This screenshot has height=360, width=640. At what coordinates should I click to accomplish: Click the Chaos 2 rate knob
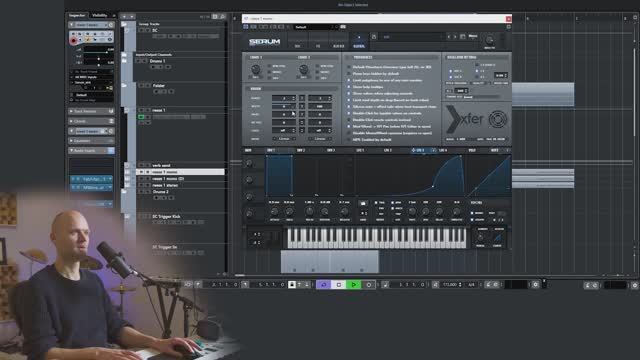tap(303, 69)
